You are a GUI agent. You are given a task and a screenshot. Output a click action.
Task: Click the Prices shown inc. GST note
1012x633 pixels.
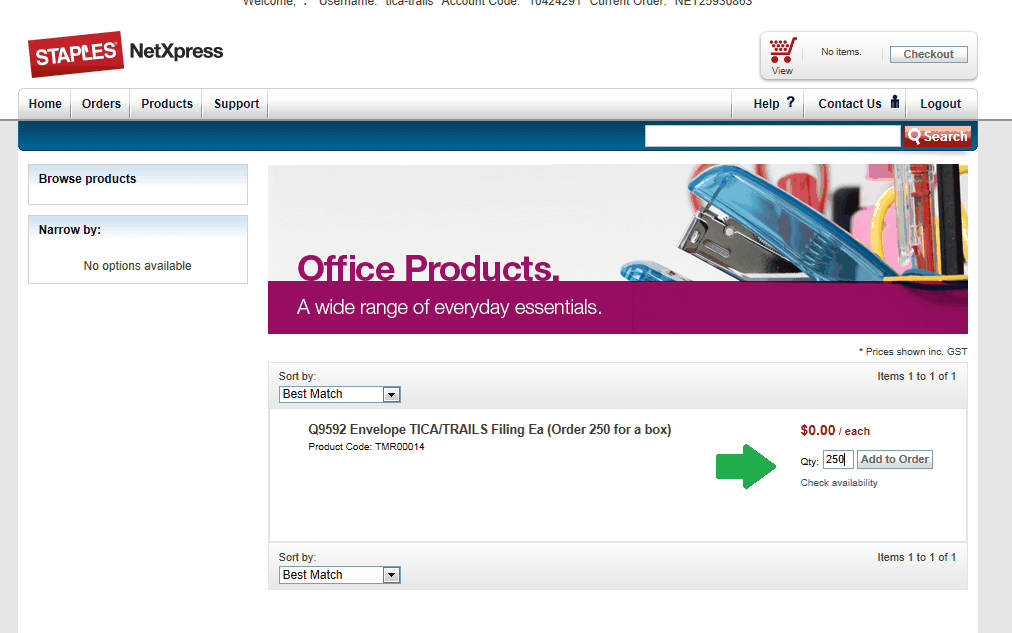click(x=913, y=352)
